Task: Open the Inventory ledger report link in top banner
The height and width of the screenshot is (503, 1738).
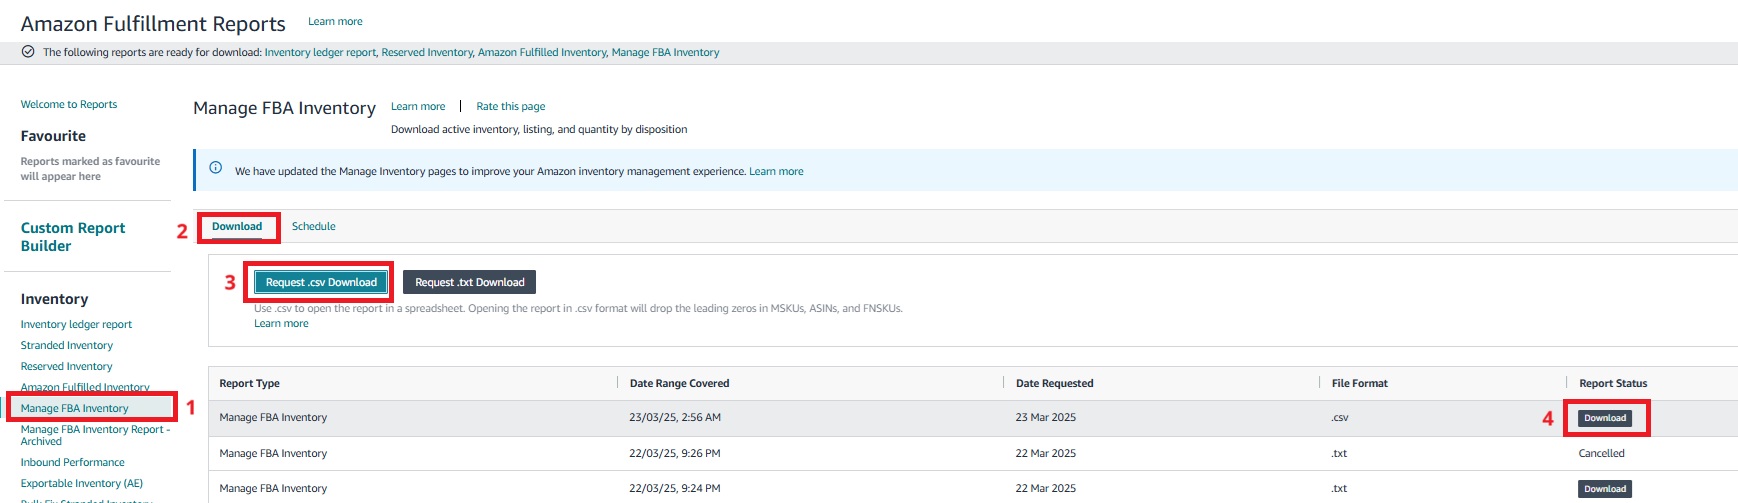Action: pyautogui.click(x=322, y=53)
